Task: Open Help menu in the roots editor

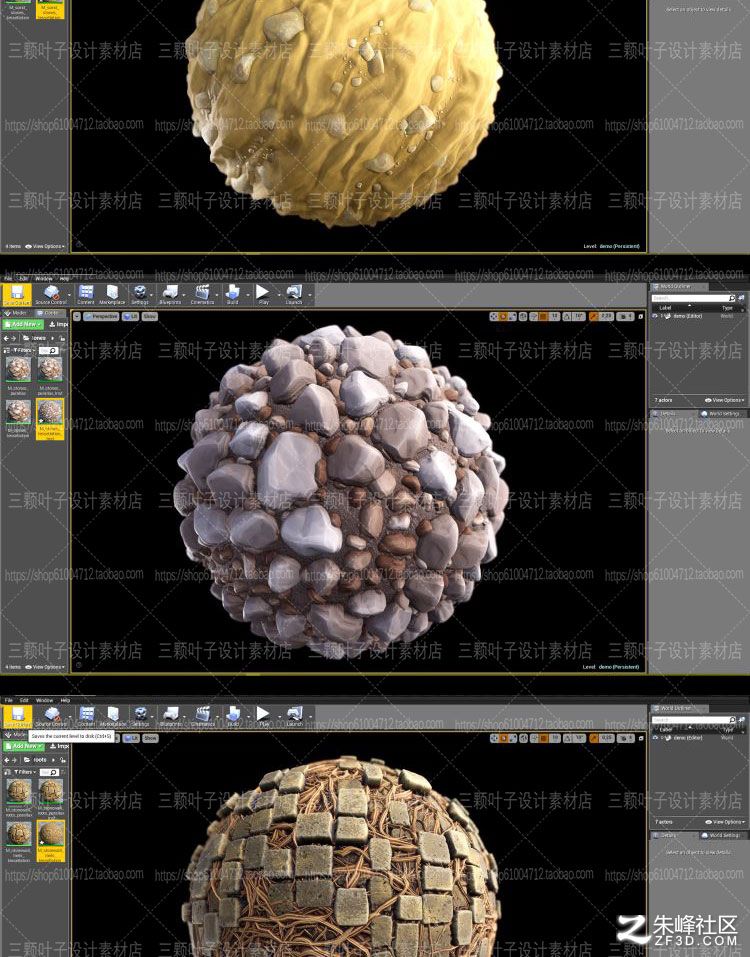Action: [65, 700]
